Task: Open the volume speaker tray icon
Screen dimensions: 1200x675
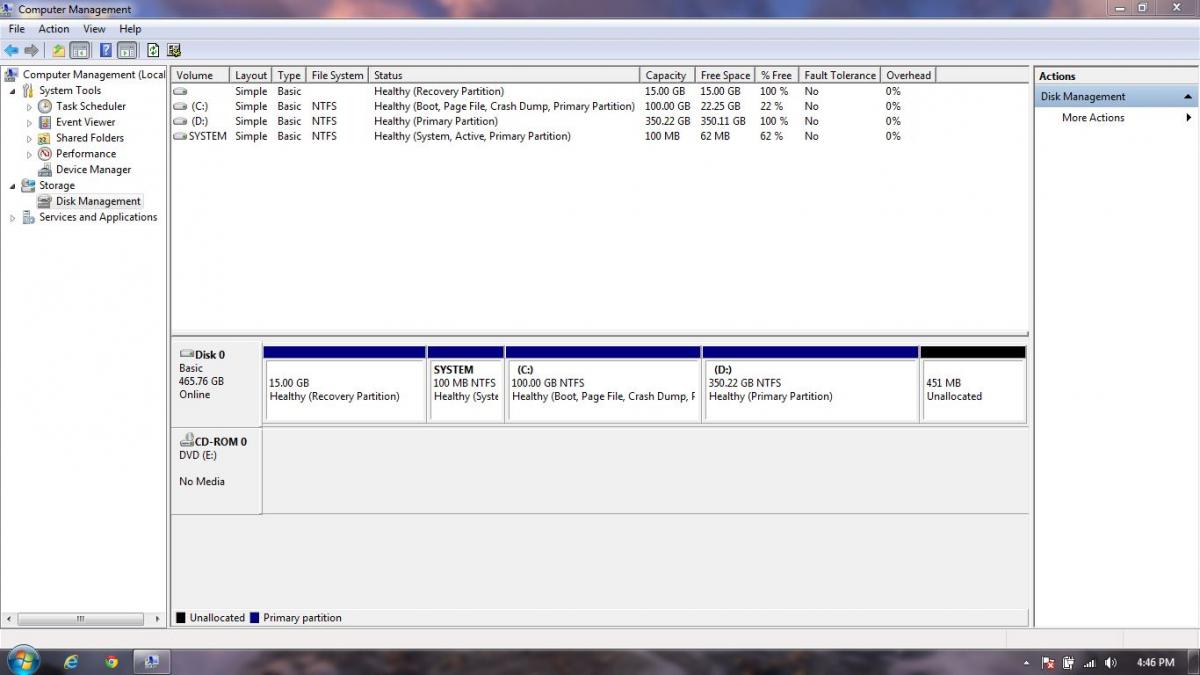Action: [x=1111, y=663]
